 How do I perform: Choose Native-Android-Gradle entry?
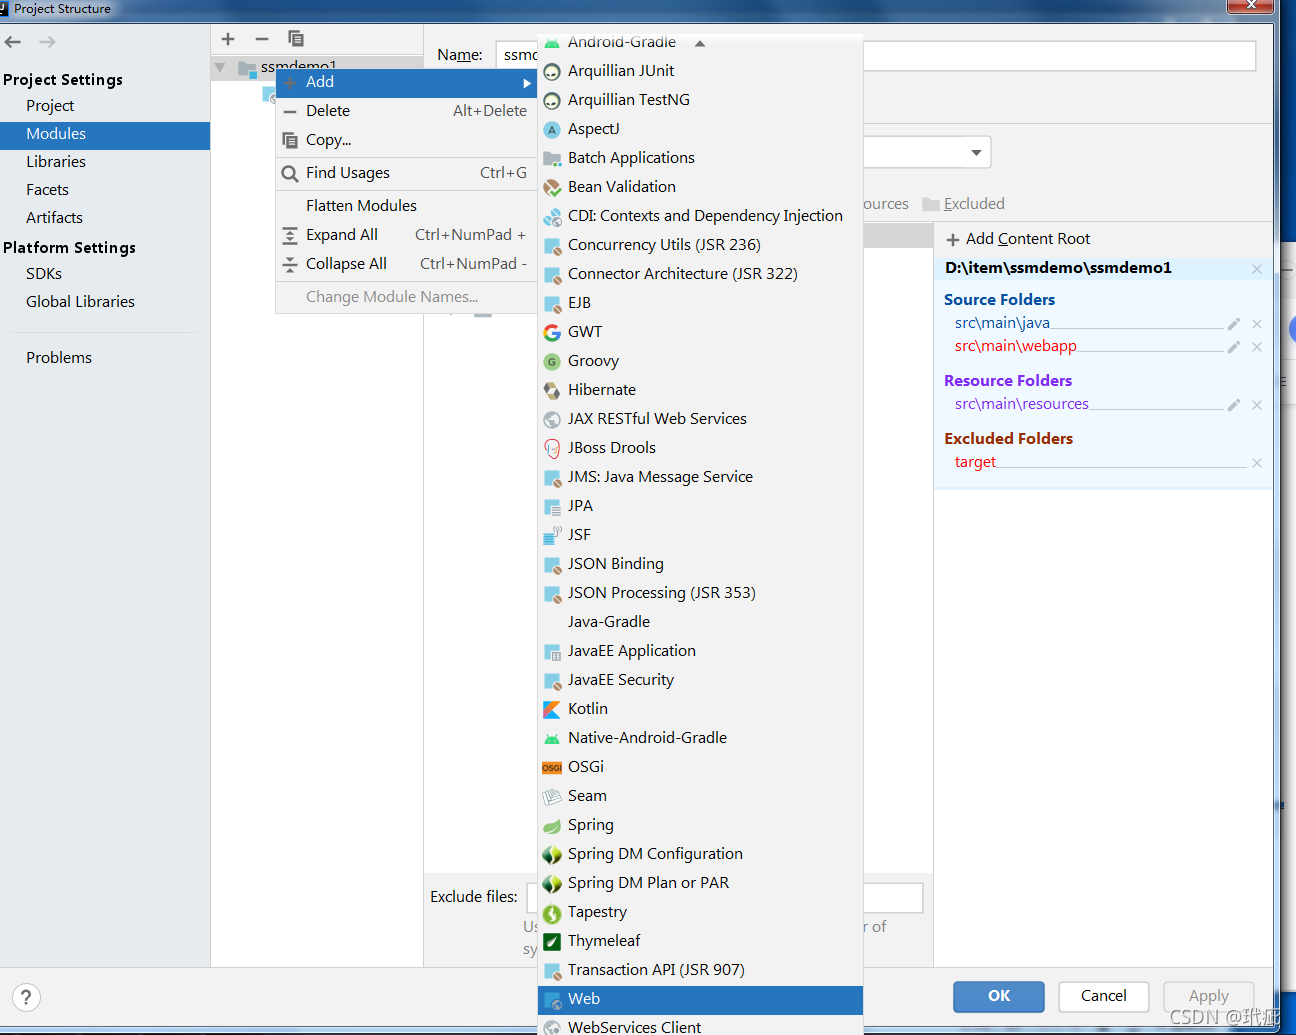coord(700,738)
